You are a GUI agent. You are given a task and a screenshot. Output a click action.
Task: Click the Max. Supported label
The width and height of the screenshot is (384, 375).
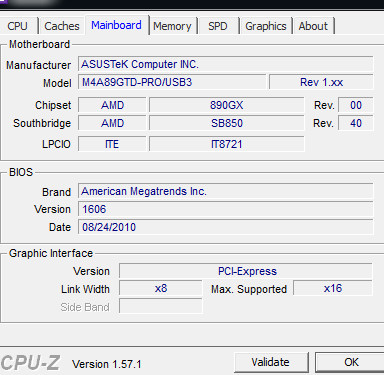click(249, 289)
